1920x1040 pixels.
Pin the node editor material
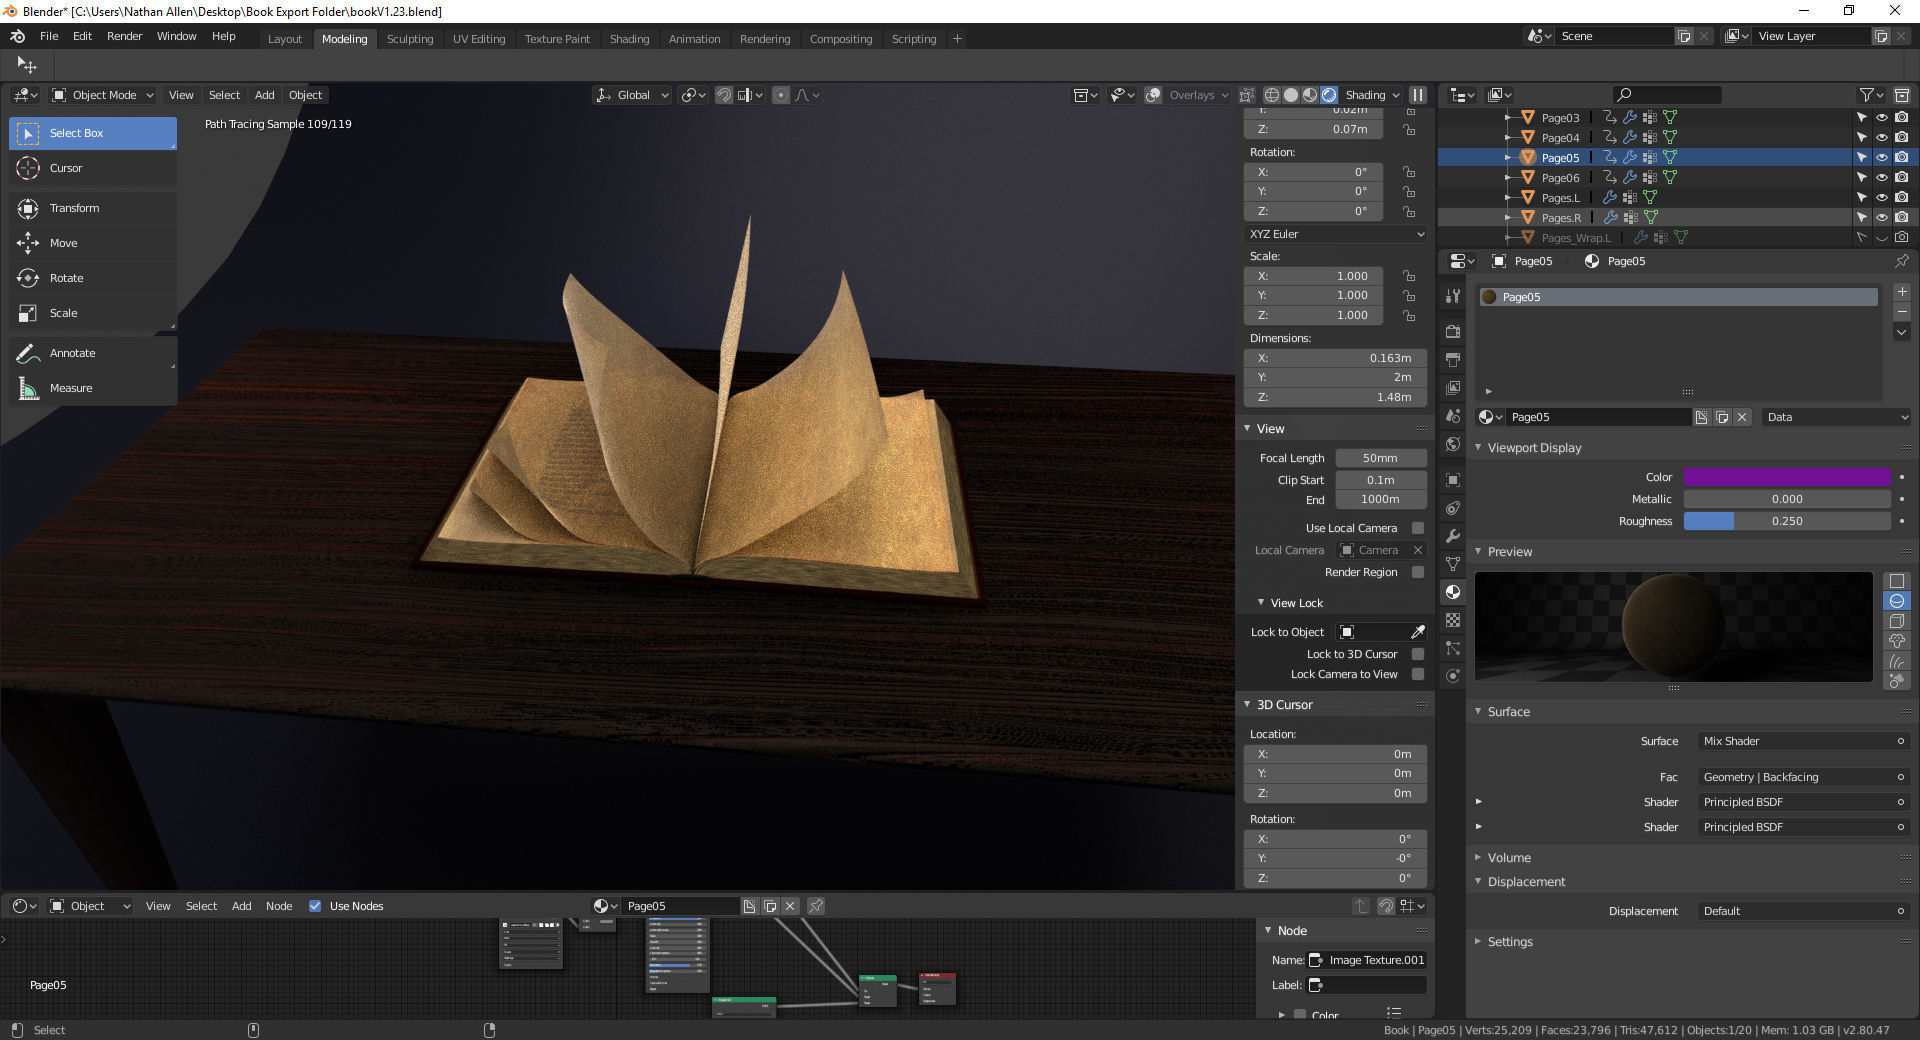pos(816,906)
